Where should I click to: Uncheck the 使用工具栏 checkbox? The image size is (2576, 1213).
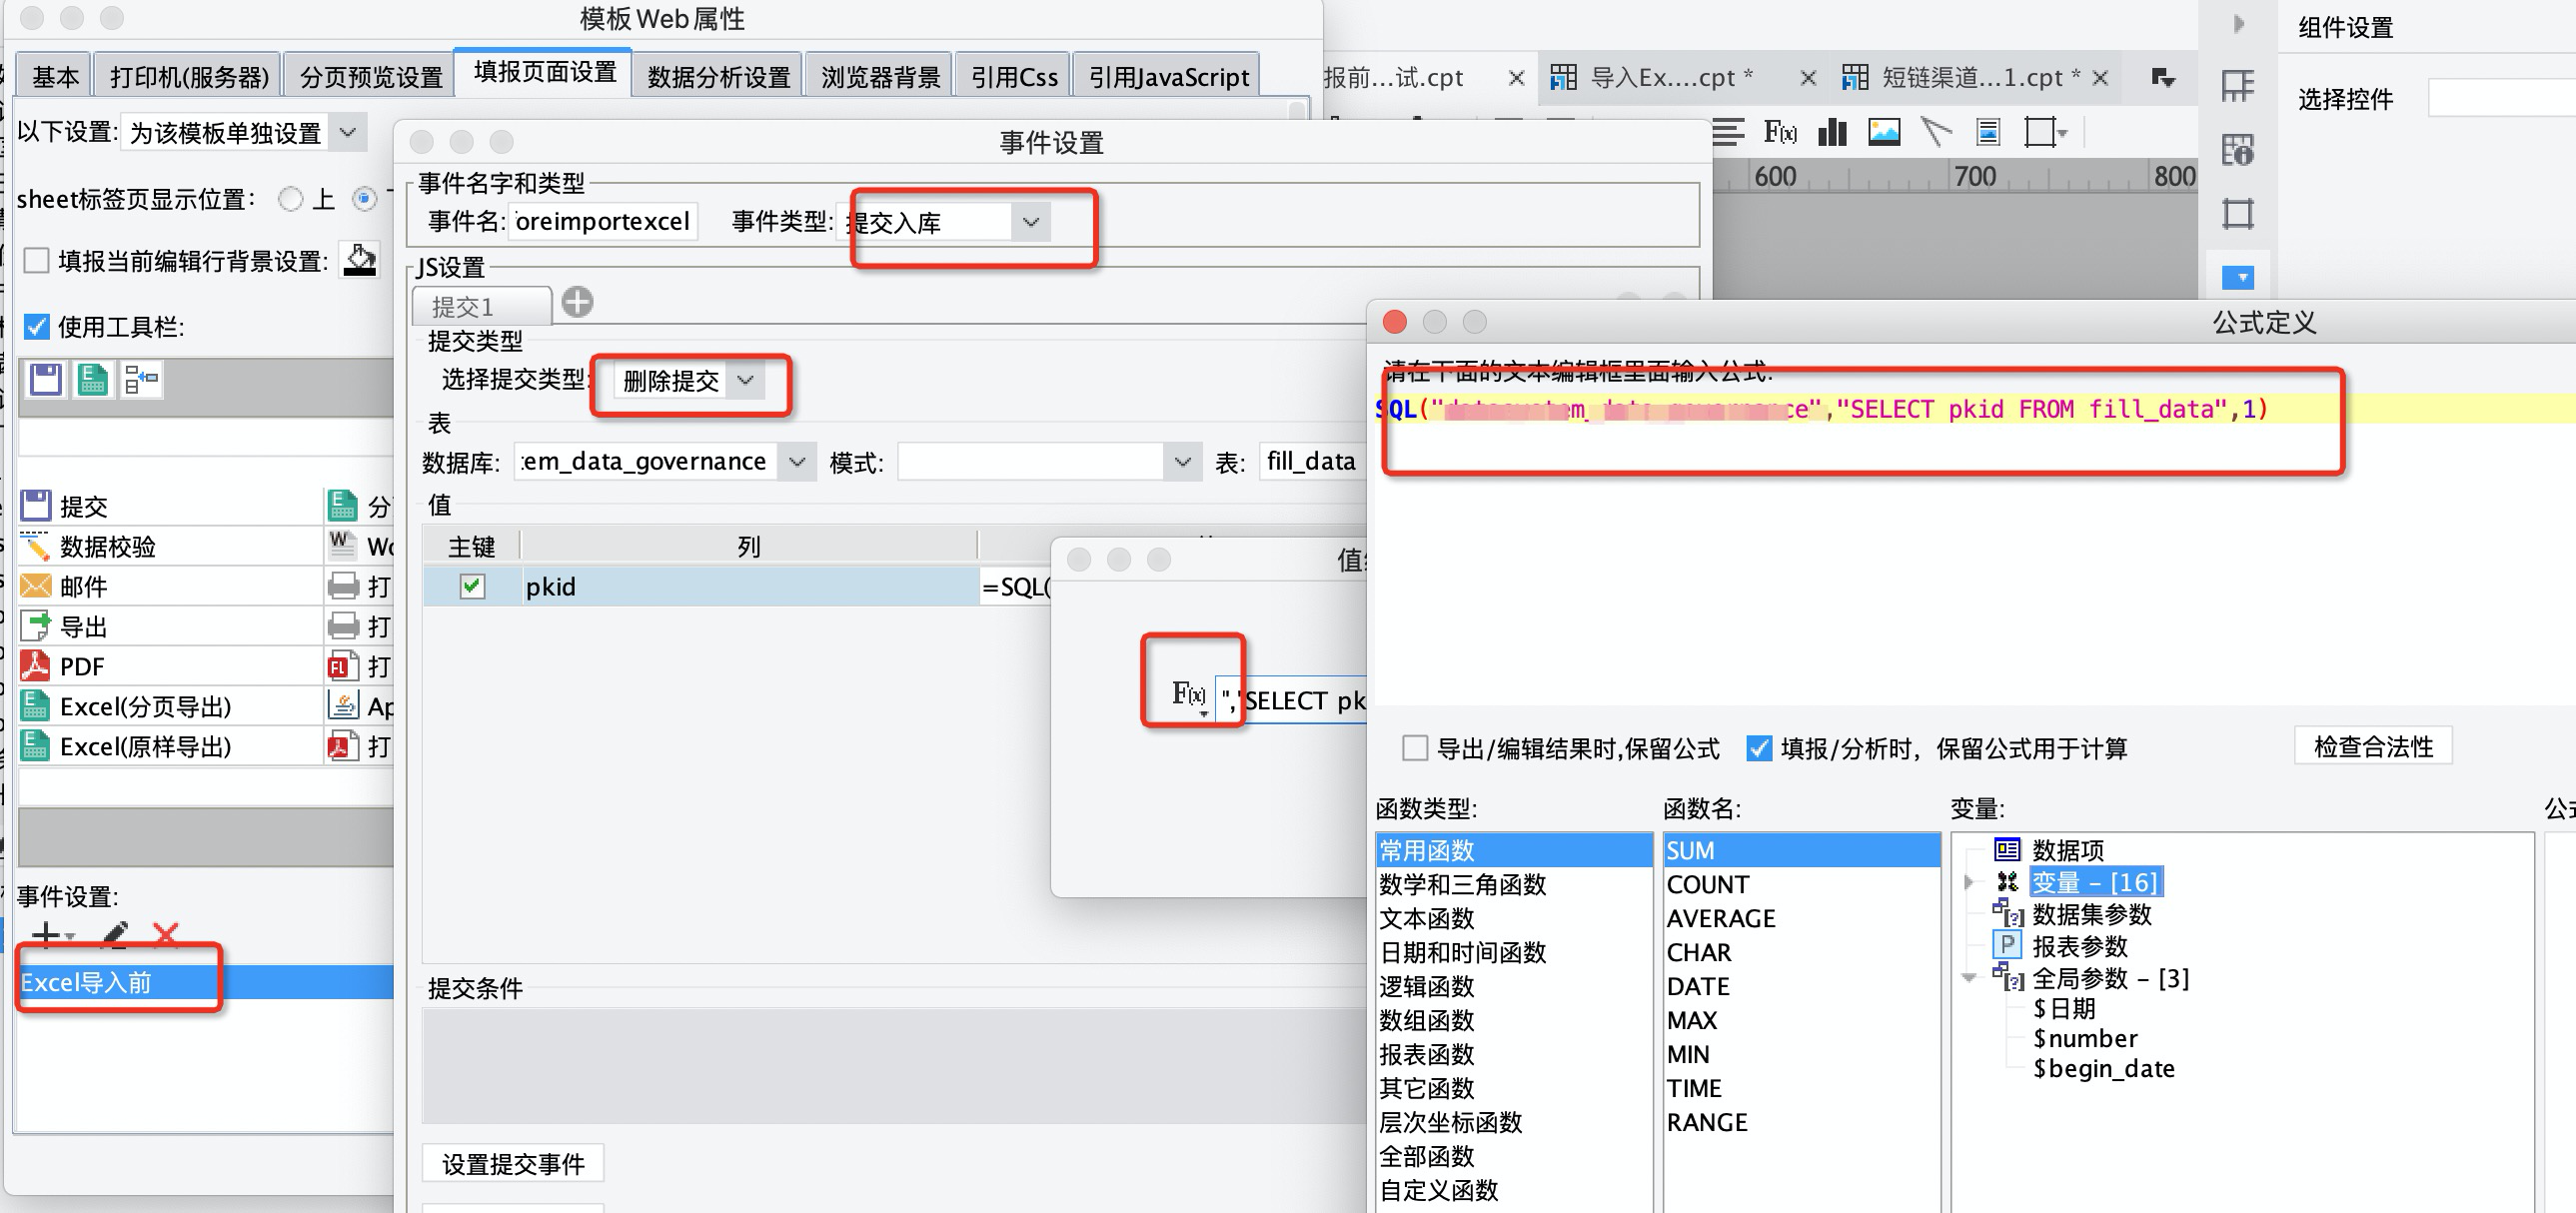click(x=37, y=327)
